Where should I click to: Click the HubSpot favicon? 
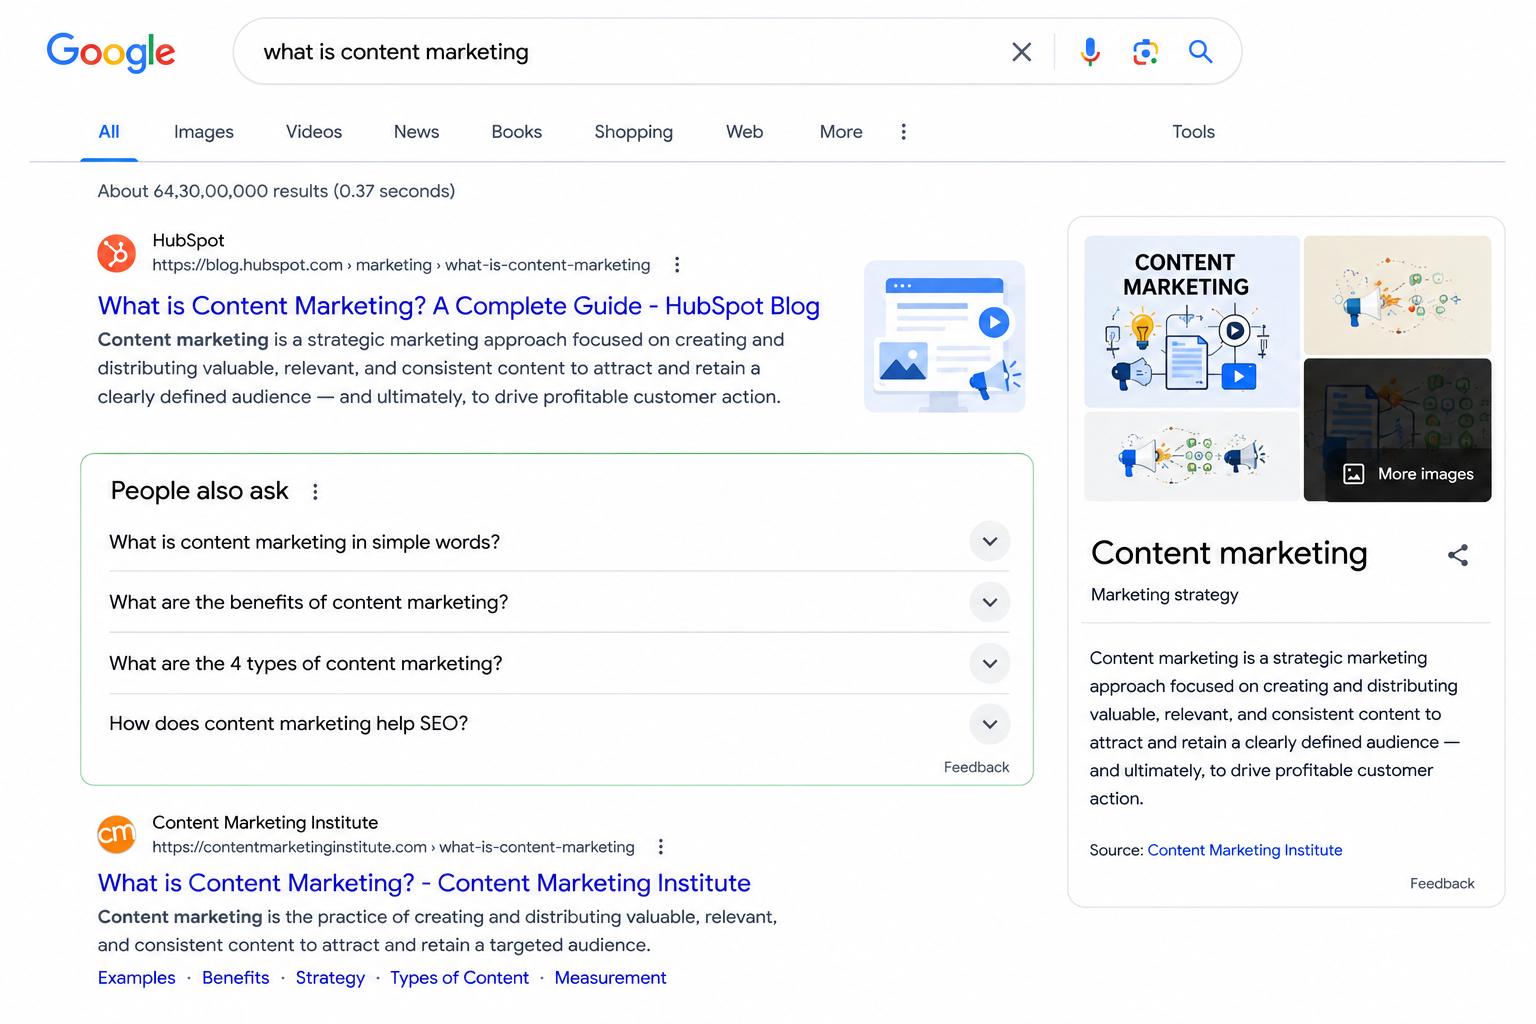click(117, 252)
